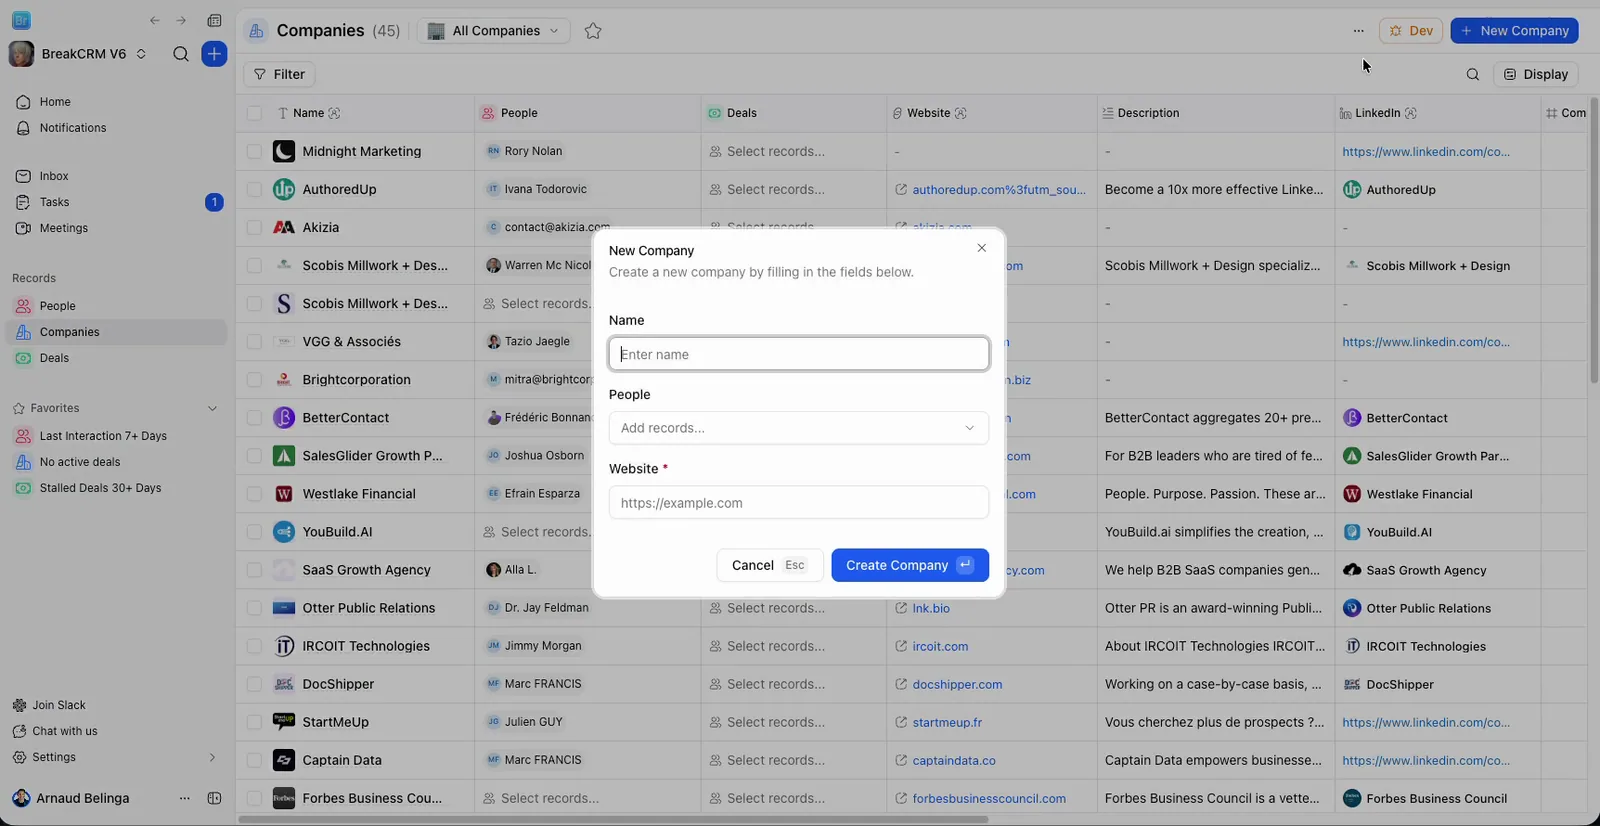The image size is (1600, 826).
Task: Star the All Companies view as favorite
Action: 593,31
